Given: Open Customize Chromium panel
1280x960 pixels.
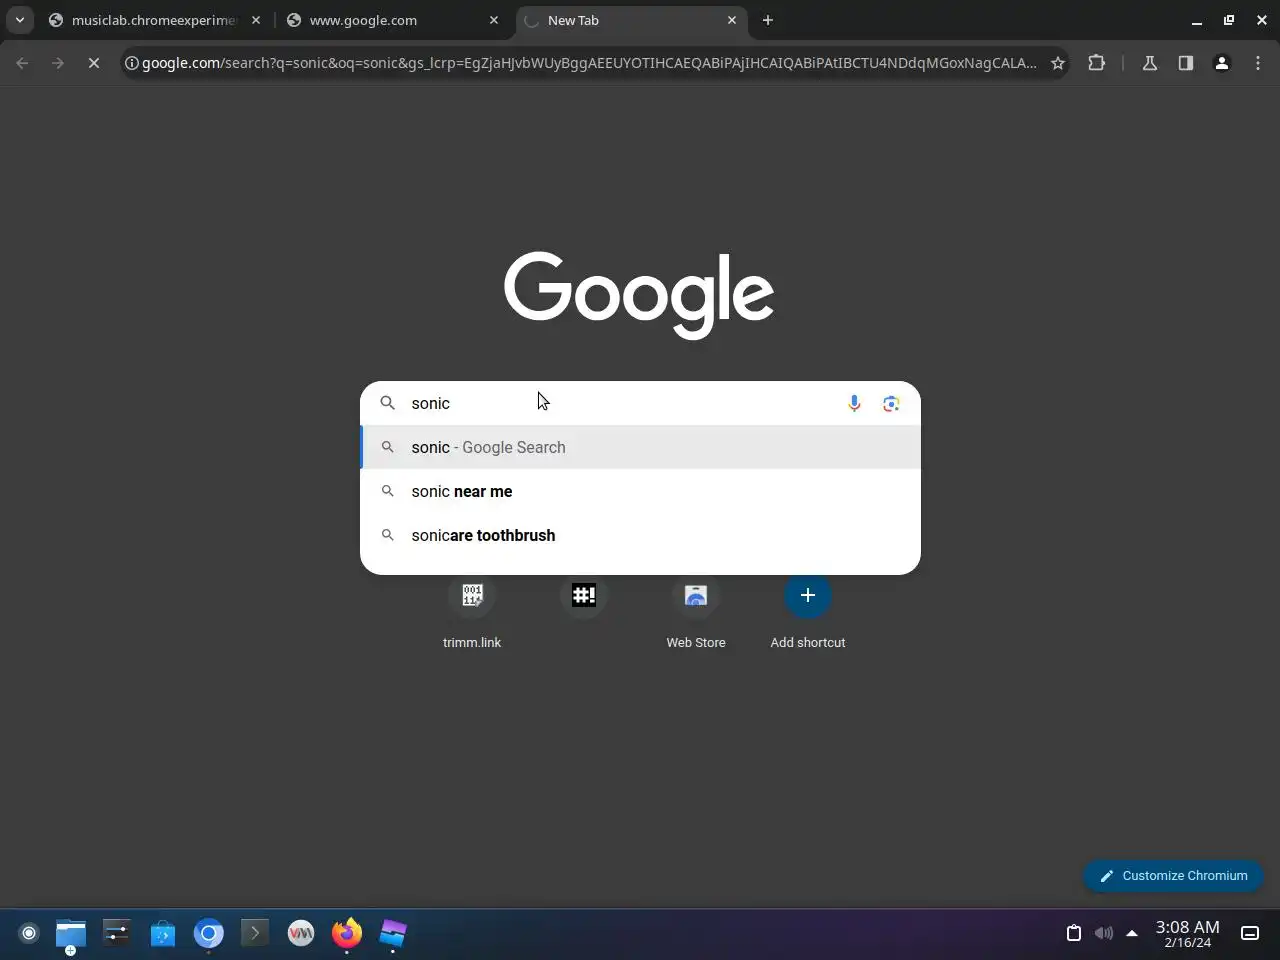Looking at the screenshot, I should click(1173, 875).
